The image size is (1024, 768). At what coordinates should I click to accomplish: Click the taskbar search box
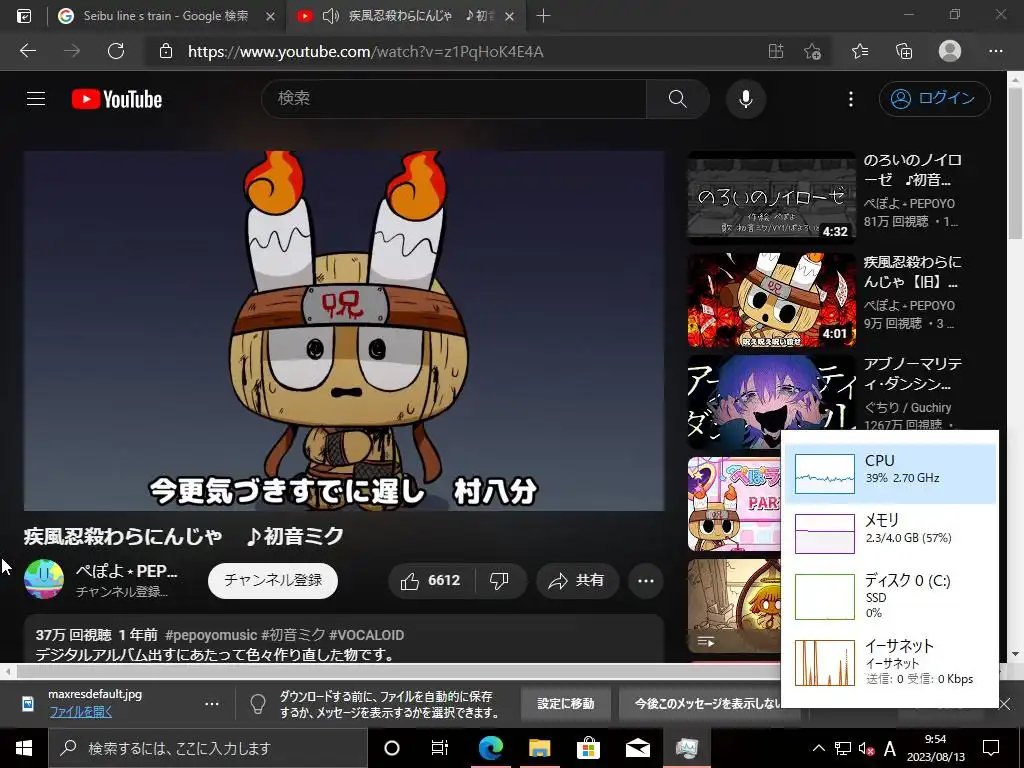coord(208,748)
